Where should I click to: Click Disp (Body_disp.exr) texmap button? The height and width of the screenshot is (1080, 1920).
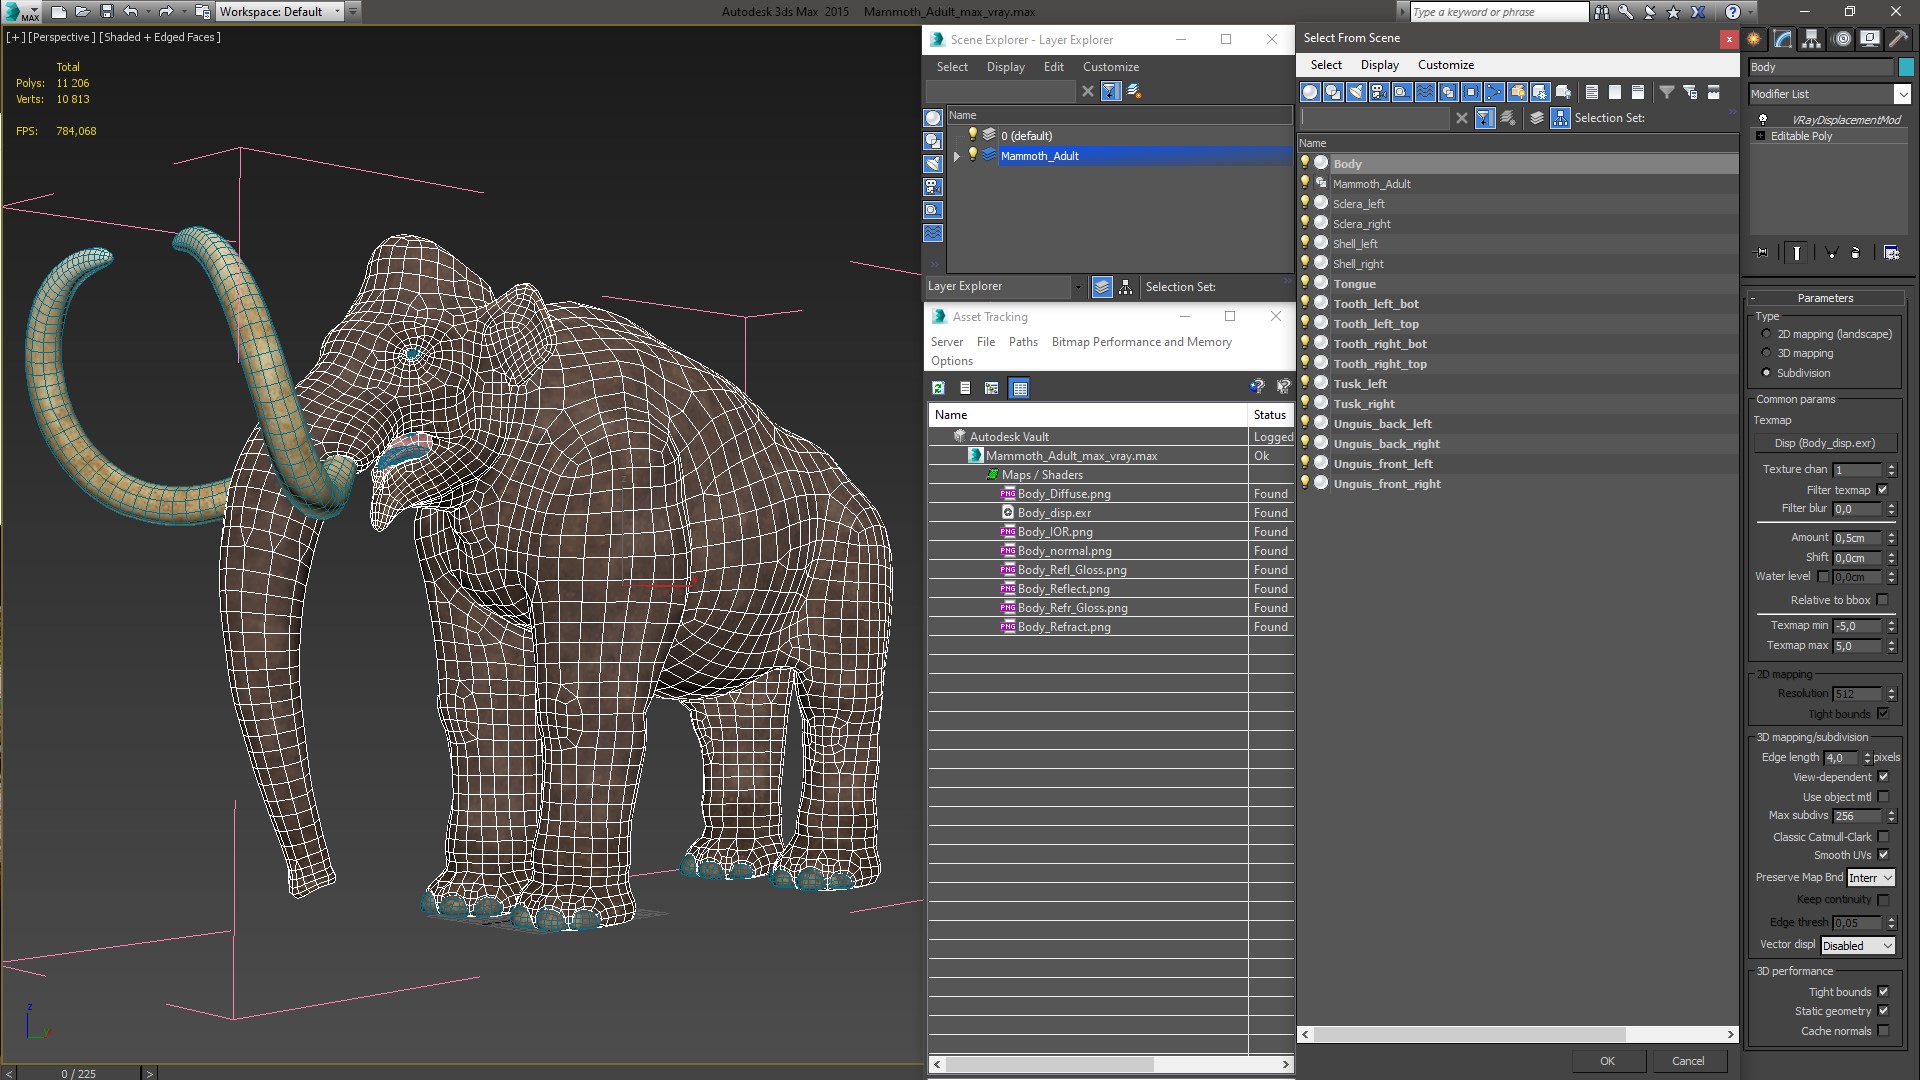point(1824,443)
